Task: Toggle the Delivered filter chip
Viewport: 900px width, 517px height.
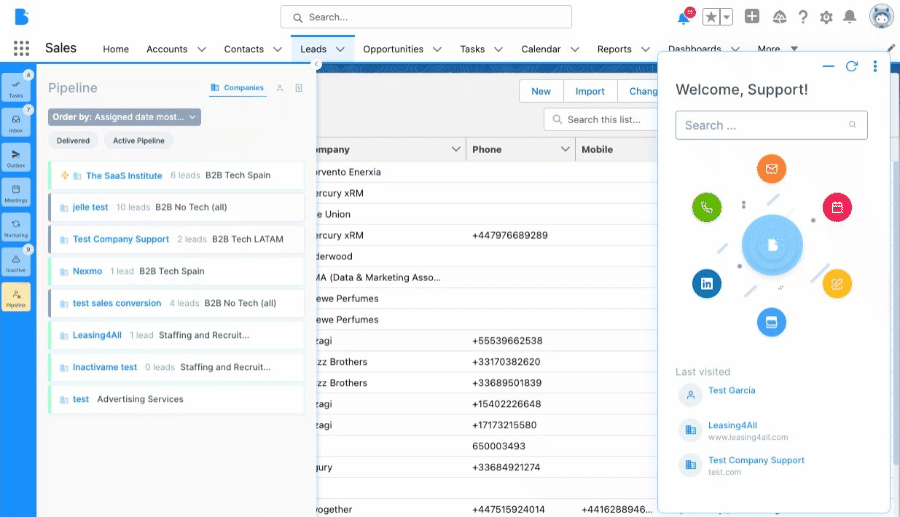Action: click(x=73, y=141)
